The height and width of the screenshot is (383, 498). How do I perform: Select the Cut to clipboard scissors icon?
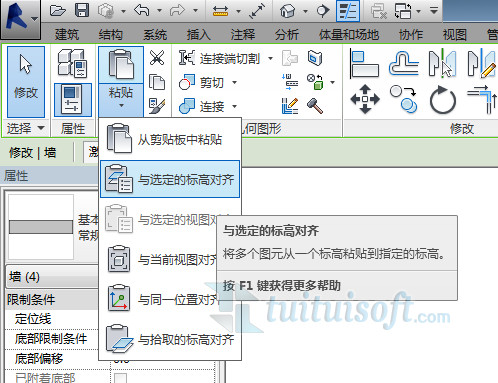(x=157, y=58)
